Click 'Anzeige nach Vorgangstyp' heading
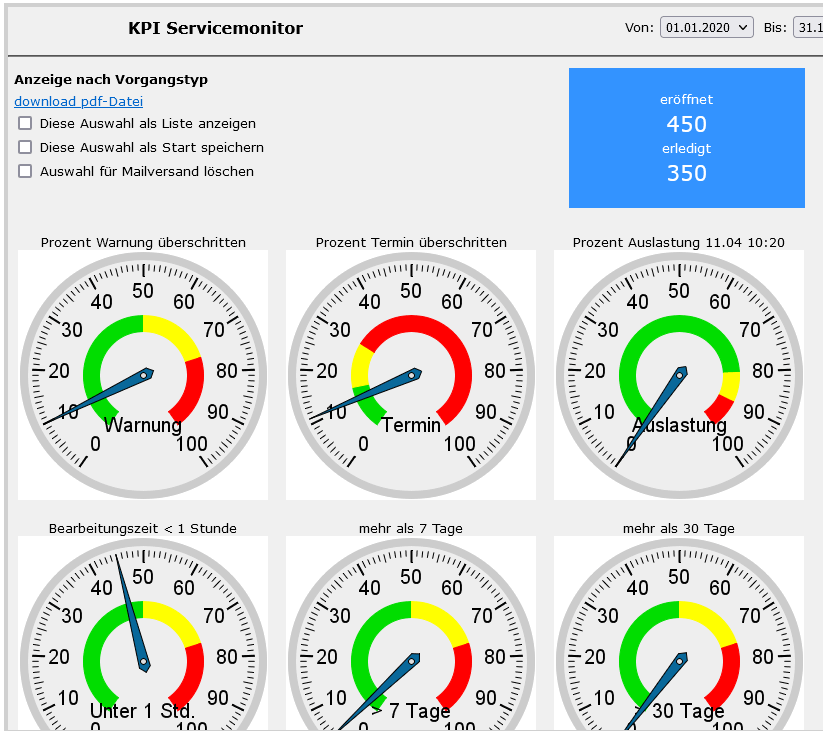The height and width of the screenshot is (731, 823). click(x=111, y=79)
